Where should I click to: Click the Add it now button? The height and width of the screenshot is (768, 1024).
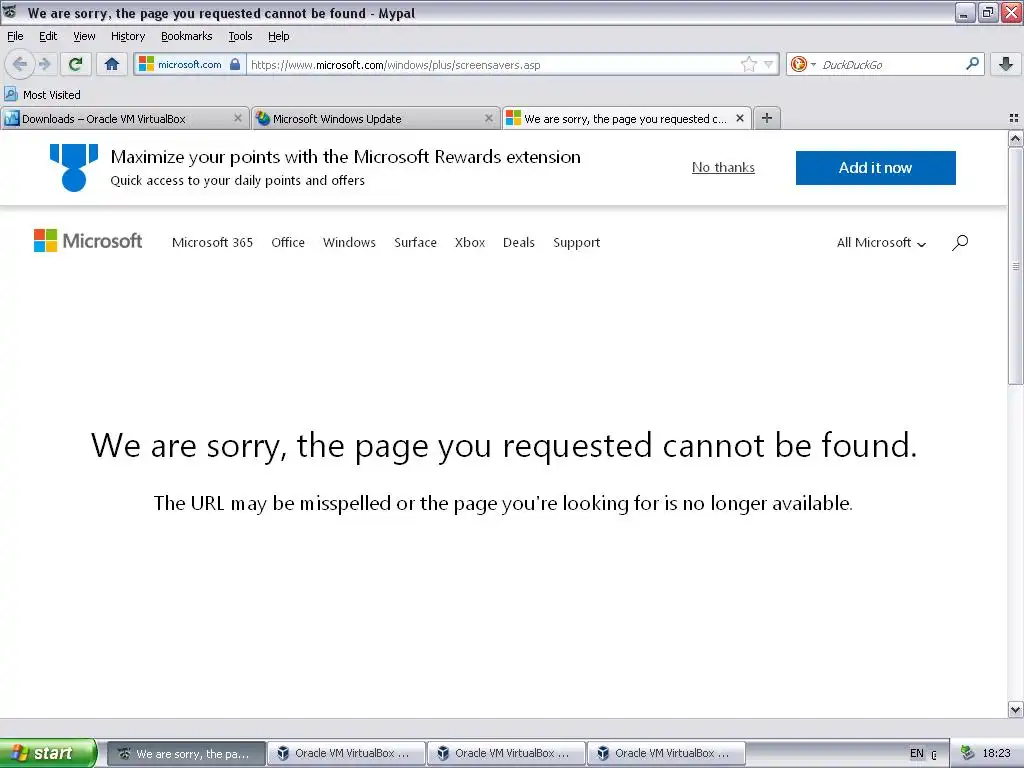(875, 168)
